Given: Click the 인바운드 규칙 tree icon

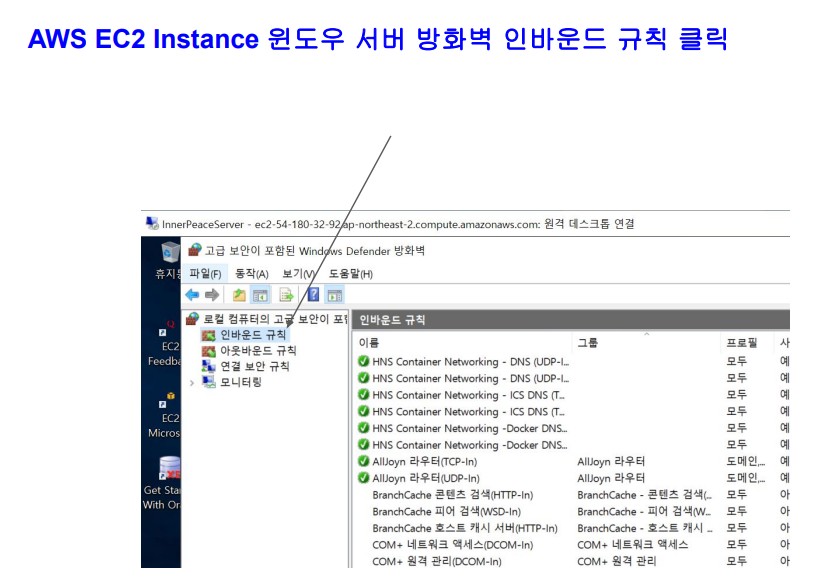Looking at the screenshot, I should click(x=208, y=335).
